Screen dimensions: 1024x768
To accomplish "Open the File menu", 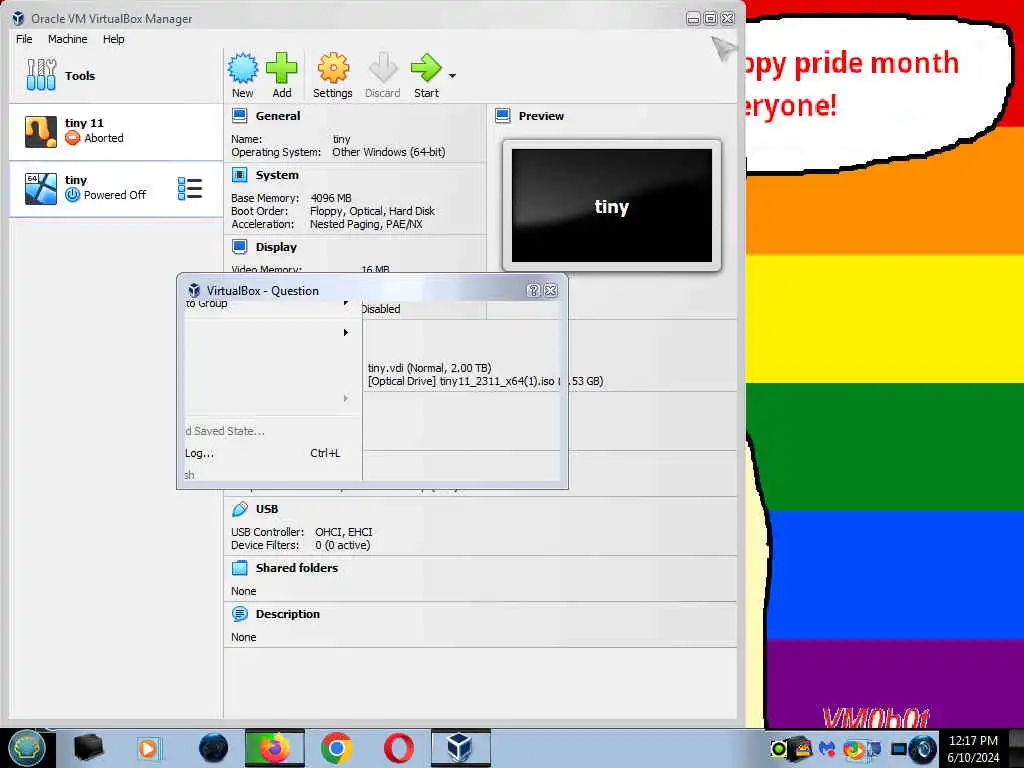I will coord(24,39).
